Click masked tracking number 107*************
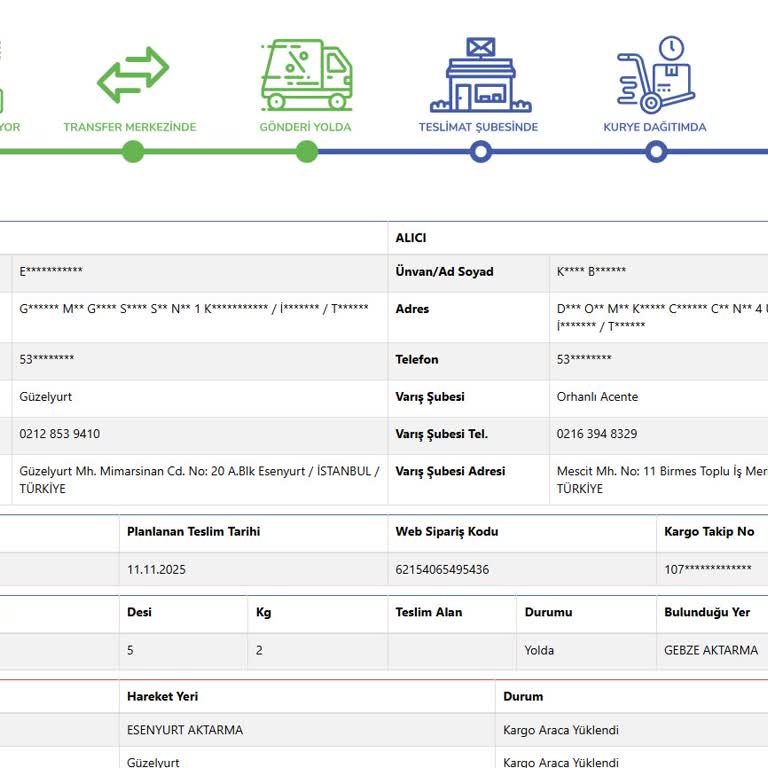Image resolution: width=768 pixels, height=768 pixels. point(707,570)
